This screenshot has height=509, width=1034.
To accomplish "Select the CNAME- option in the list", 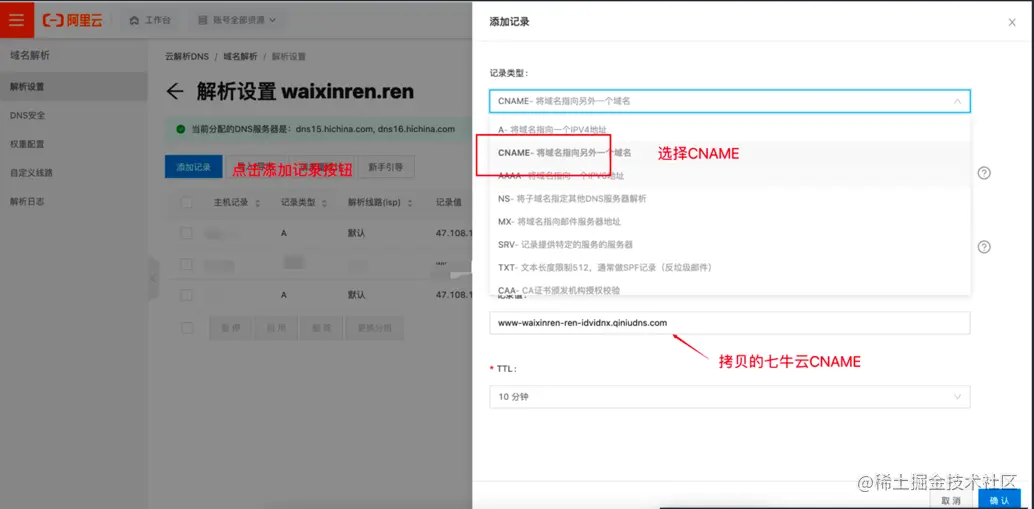I will pos(729,152).
